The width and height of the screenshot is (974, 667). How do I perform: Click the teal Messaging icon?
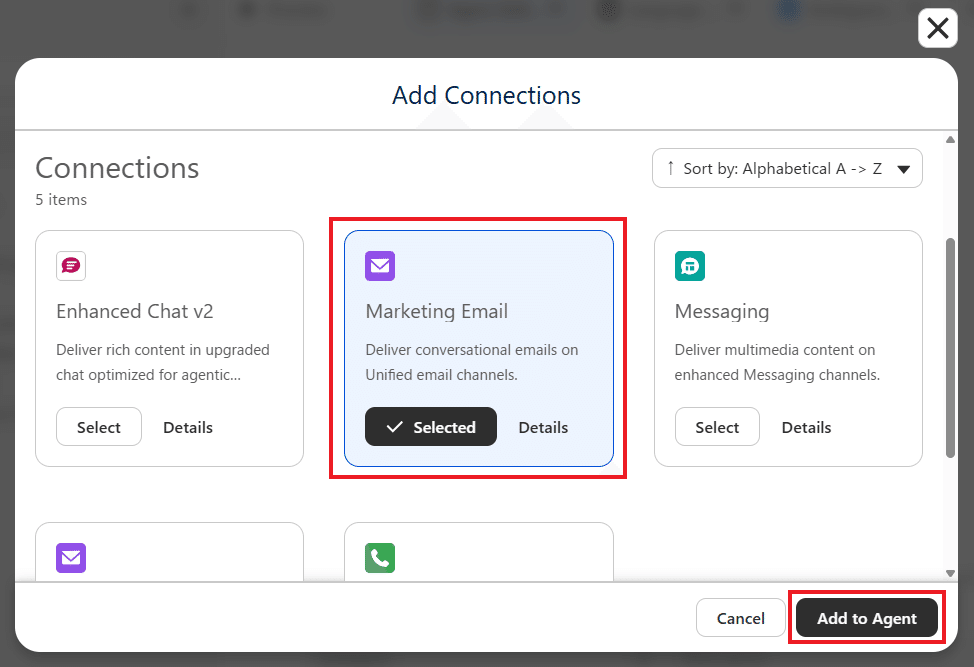tap(690, 266)
